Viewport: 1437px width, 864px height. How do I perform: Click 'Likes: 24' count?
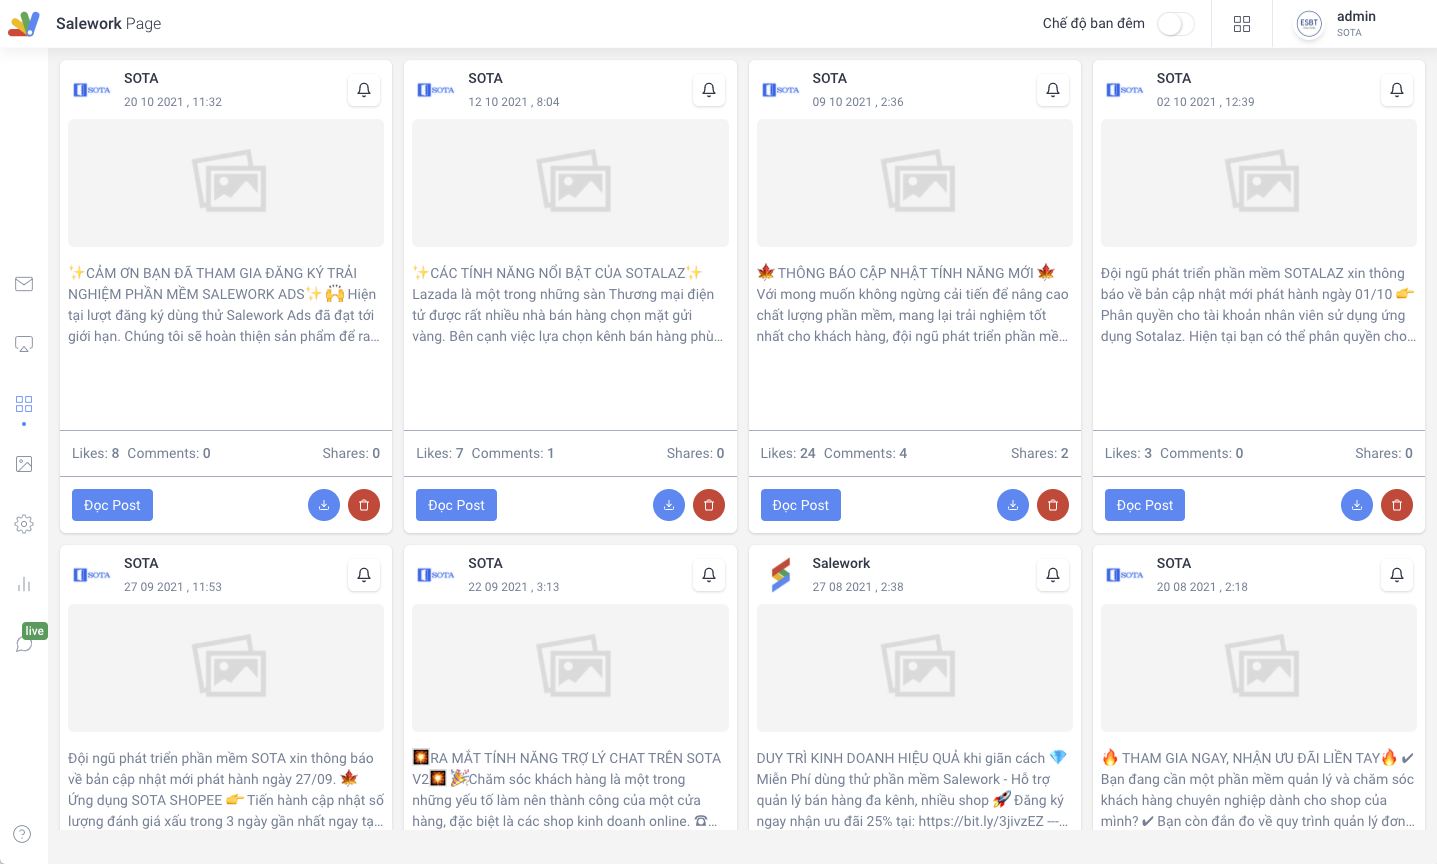pos(788,453)
